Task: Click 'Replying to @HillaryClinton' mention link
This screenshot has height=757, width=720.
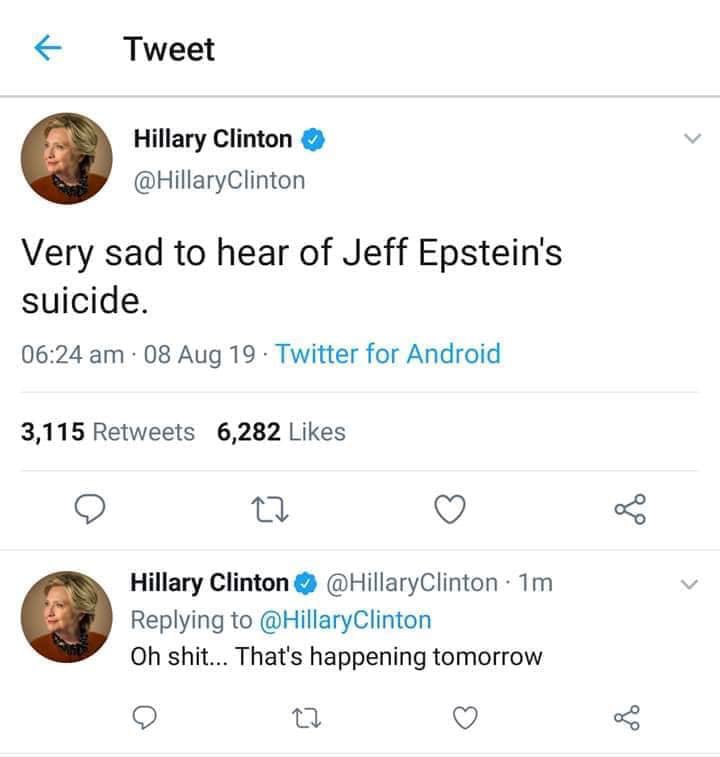Action: [x=345, y=619]
